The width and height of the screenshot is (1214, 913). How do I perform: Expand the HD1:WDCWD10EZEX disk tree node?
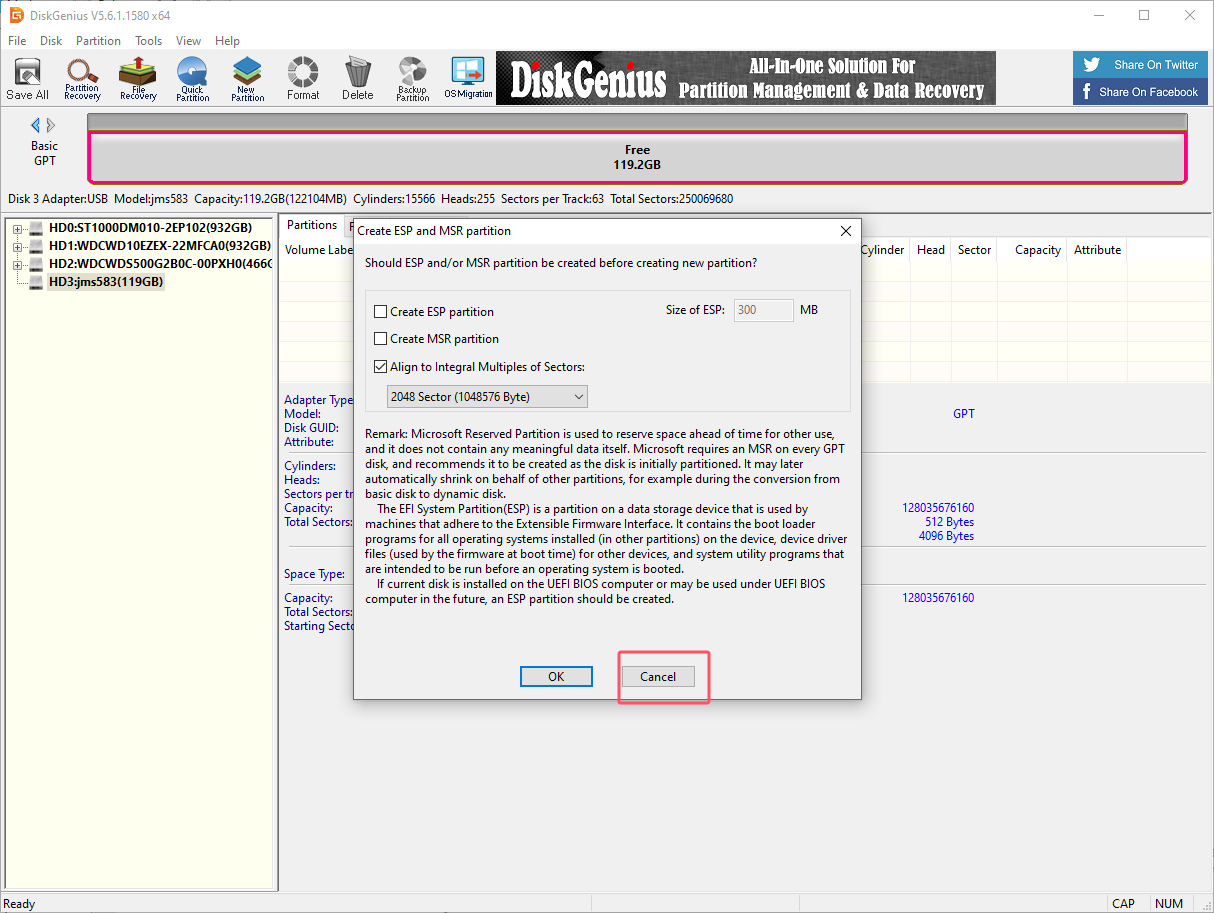click(17, 246)
